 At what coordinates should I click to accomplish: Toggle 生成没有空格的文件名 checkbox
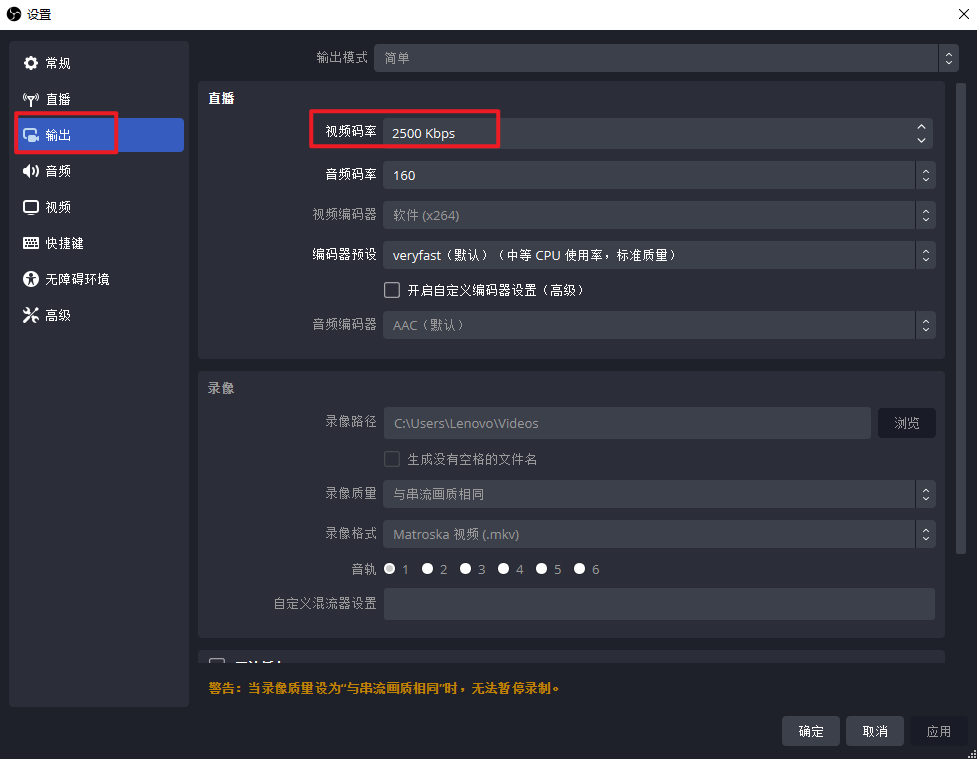392,459
